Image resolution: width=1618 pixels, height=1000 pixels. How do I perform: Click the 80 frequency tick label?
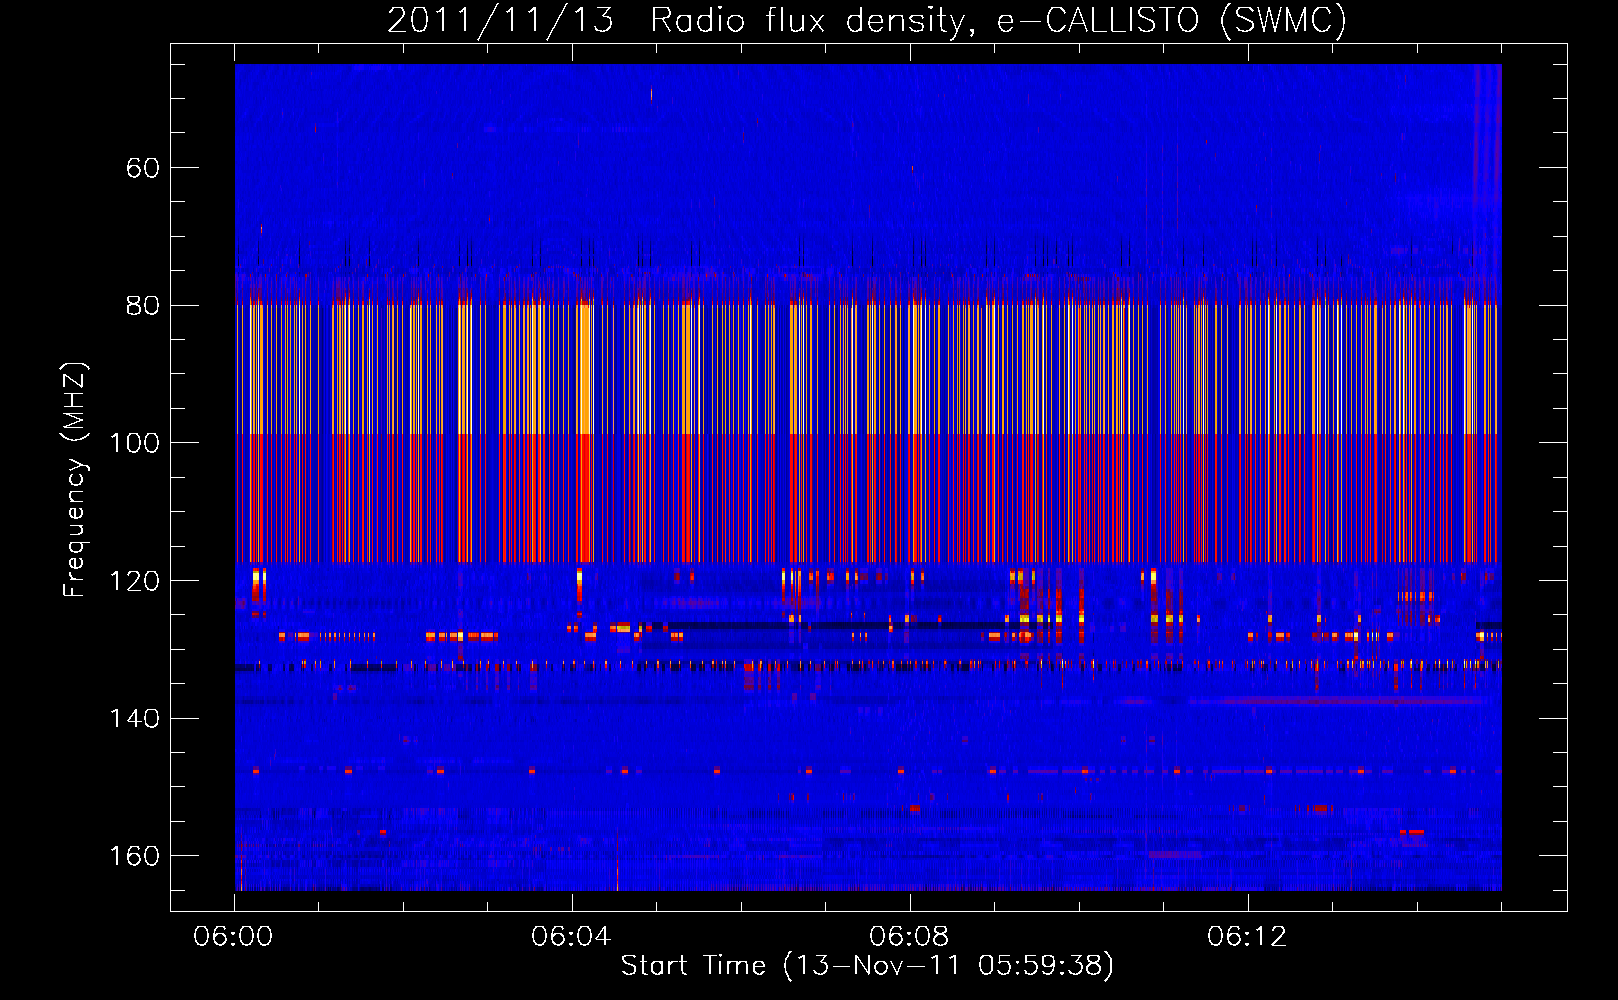[x=143, y=306]
